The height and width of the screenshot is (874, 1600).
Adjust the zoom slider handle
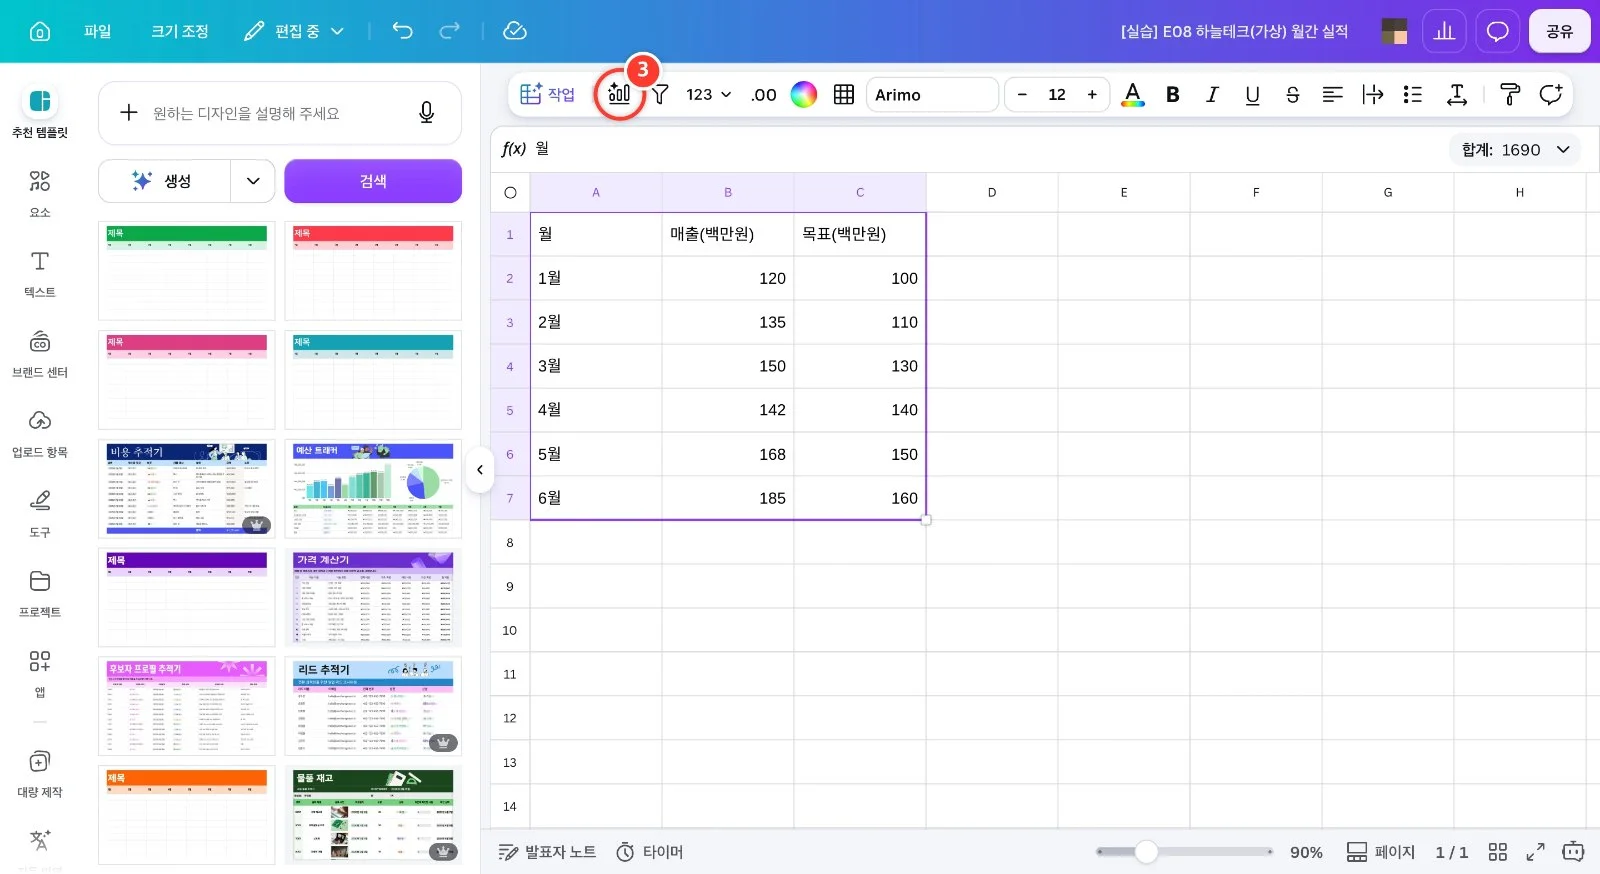click(1146, 852)
